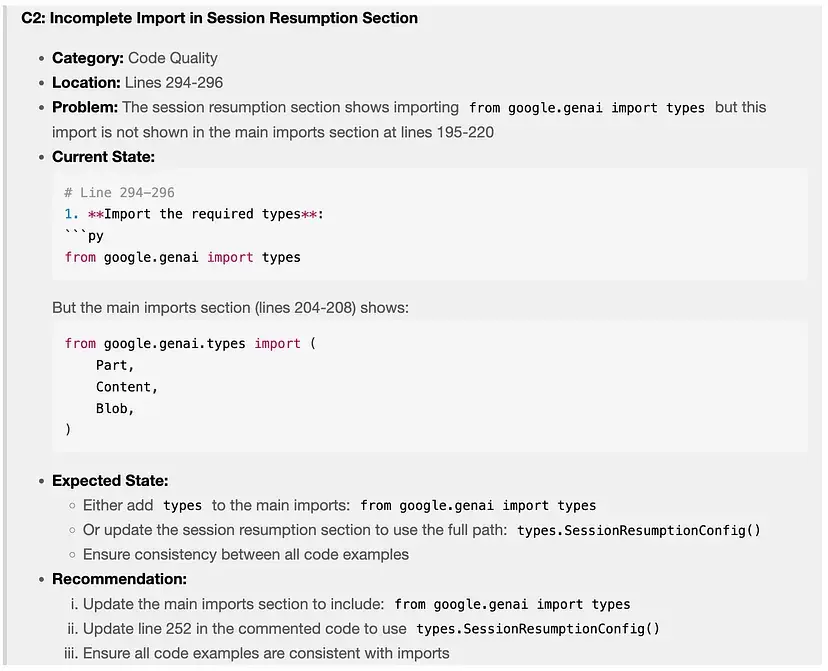The image size is (828, 671).
Task: Click the Current State label
Action: (x=103, y=156)
